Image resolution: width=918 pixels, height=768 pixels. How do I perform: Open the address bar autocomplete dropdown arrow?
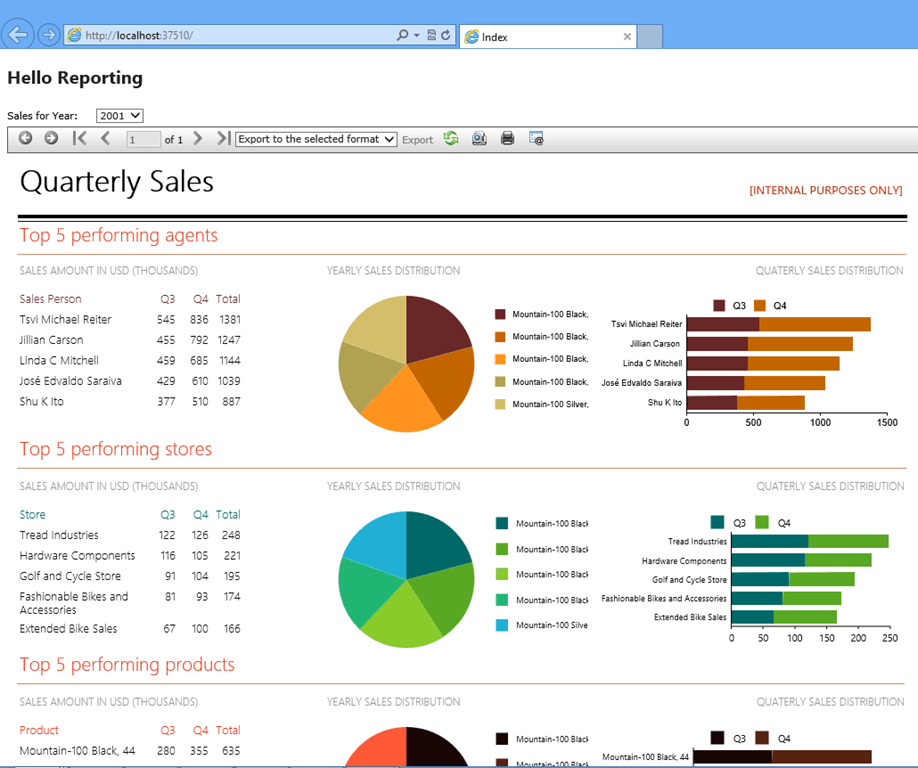click(x=416, y=36)
